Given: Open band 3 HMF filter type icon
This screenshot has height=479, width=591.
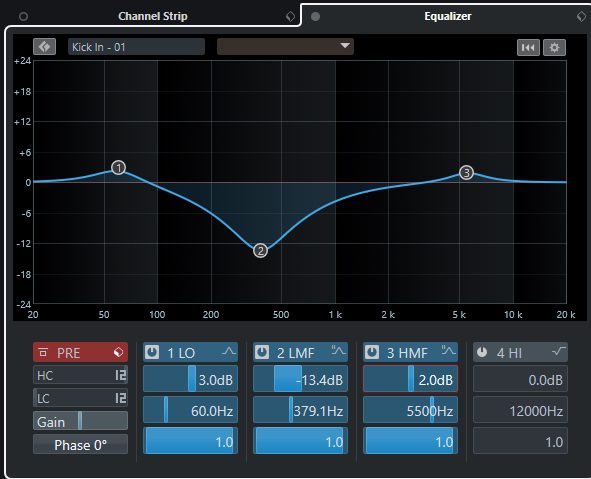Looking at the screenshot, I should tap(449, 351).
